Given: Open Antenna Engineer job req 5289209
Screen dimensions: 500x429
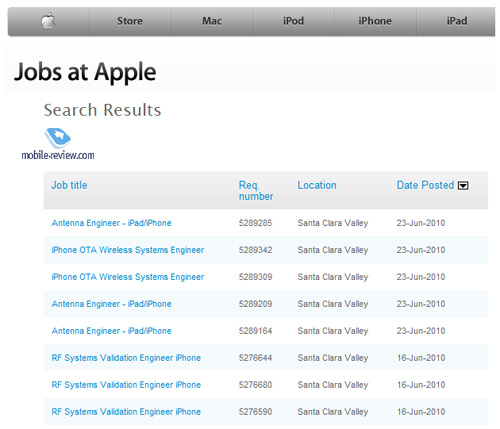Looking at the screenshot, I should pyautogui.click(x=111, y=304).
